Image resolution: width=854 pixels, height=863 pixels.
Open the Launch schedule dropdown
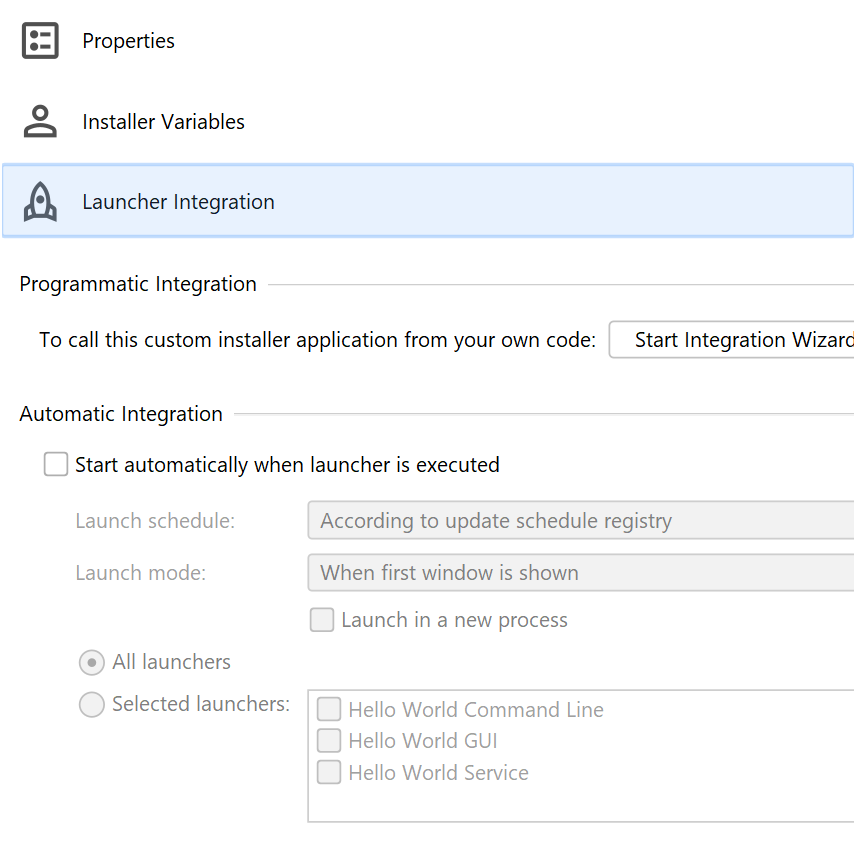click(x=580, y=521)
